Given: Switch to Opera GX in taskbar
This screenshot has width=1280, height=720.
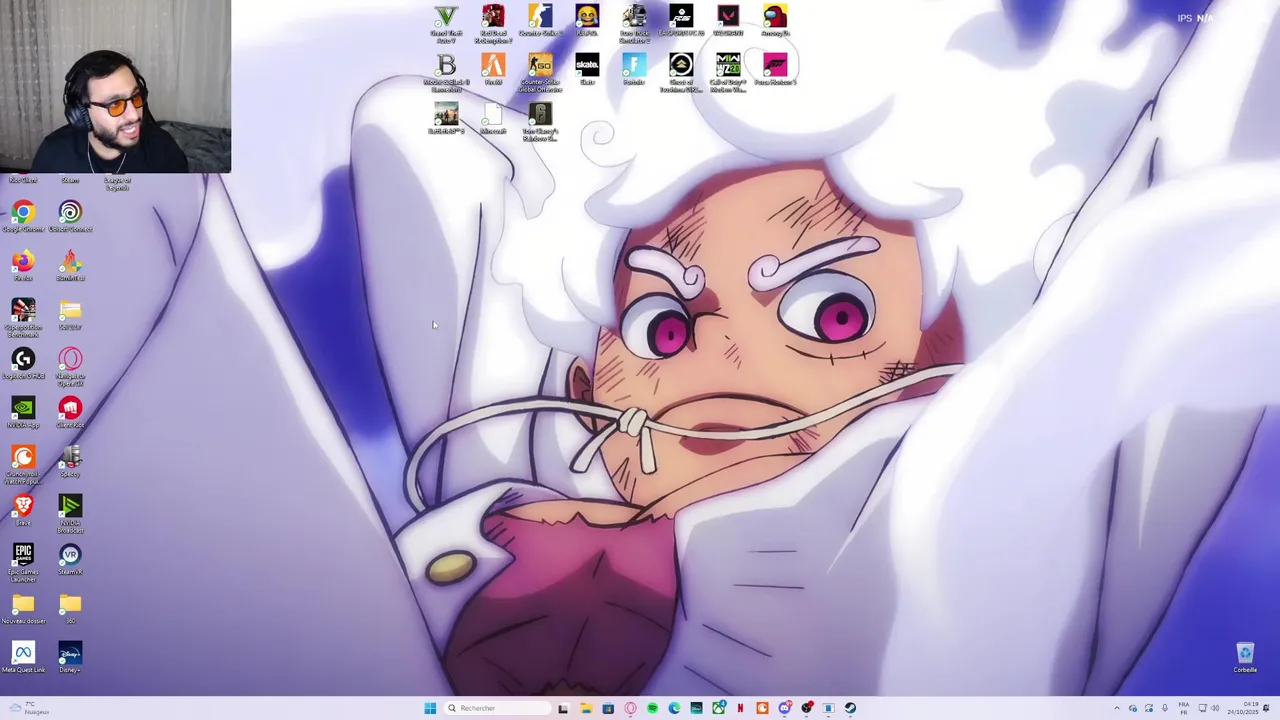Looking at the screenshot, I should (630, 708).
